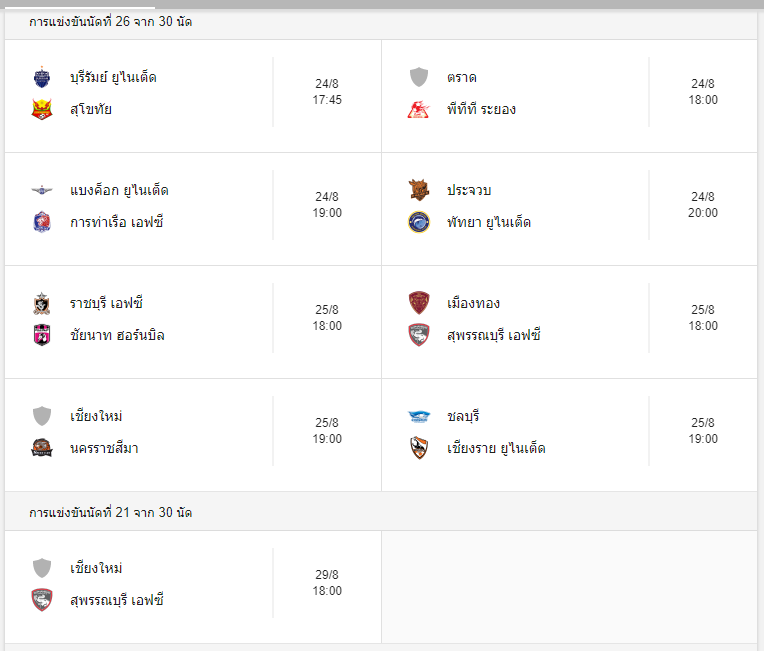The width and height of the screenshot is (764, 651).
Task: Click the matchday 26 of 30 header
Action: click(110, 21)
